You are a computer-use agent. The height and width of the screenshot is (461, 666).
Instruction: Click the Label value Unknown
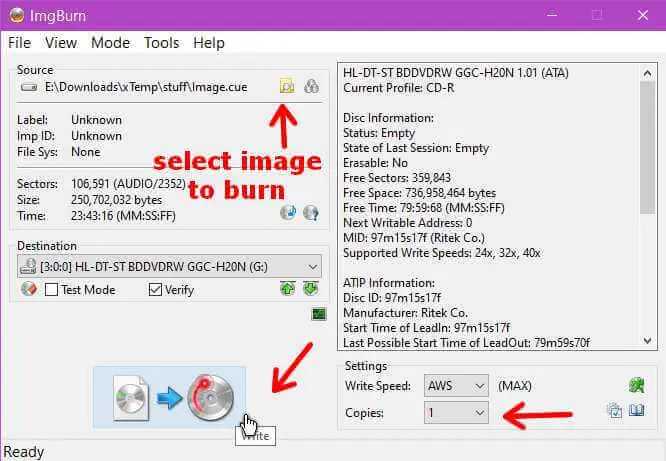pyautogui.click(x=96, y=120)
